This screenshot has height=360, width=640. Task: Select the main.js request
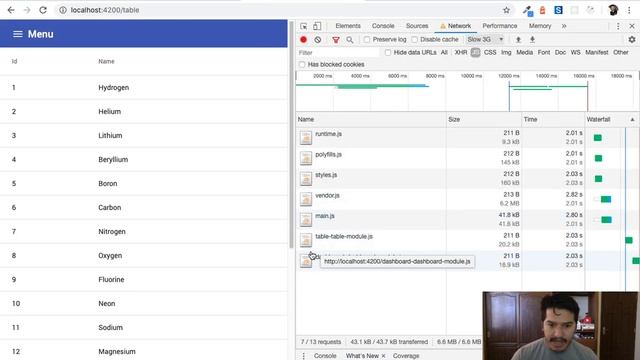point(325,216)
